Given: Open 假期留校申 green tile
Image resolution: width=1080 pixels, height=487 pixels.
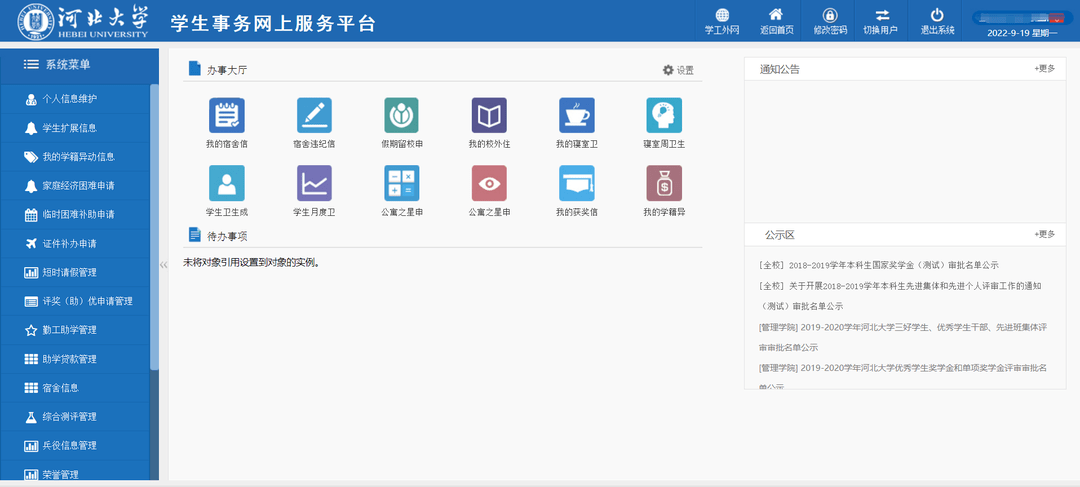Looking at the screenshot, I should 402,115.
